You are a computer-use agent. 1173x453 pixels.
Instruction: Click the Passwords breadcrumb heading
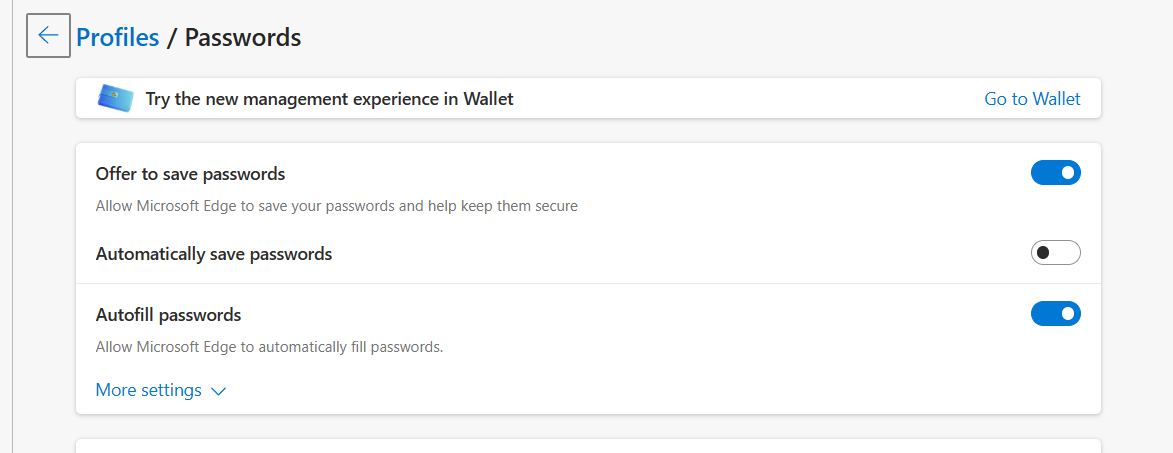[x=243, y=37]
